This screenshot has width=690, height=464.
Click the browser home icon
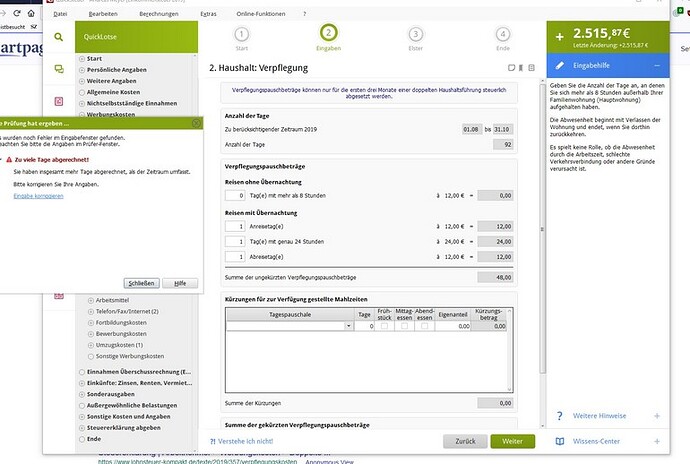click(x=31, y=13)
